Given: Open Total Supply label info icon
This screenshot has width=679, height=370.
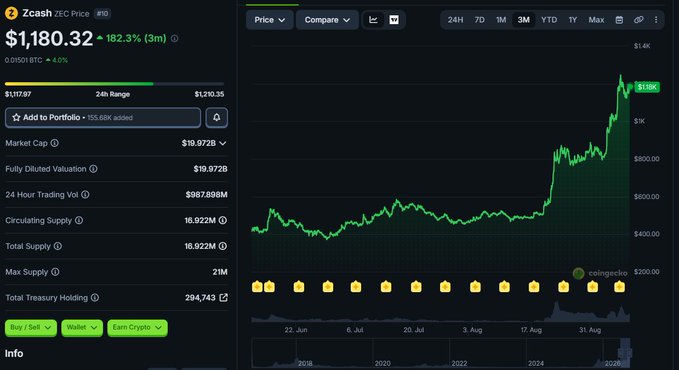Looking at the screenshot, I should coord(58,246).
